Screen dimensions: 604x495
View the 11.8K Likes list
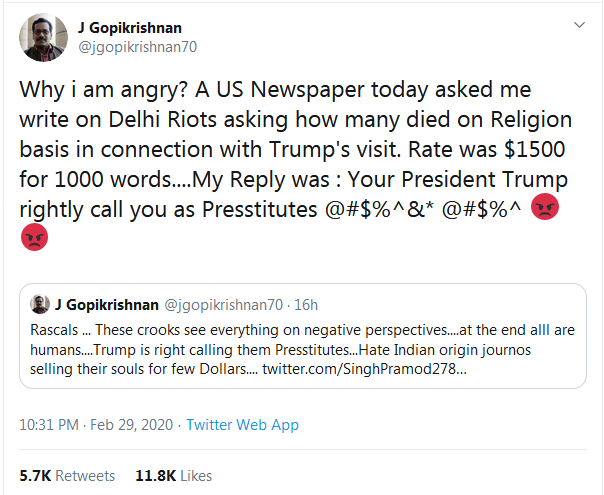click(173, 476)
